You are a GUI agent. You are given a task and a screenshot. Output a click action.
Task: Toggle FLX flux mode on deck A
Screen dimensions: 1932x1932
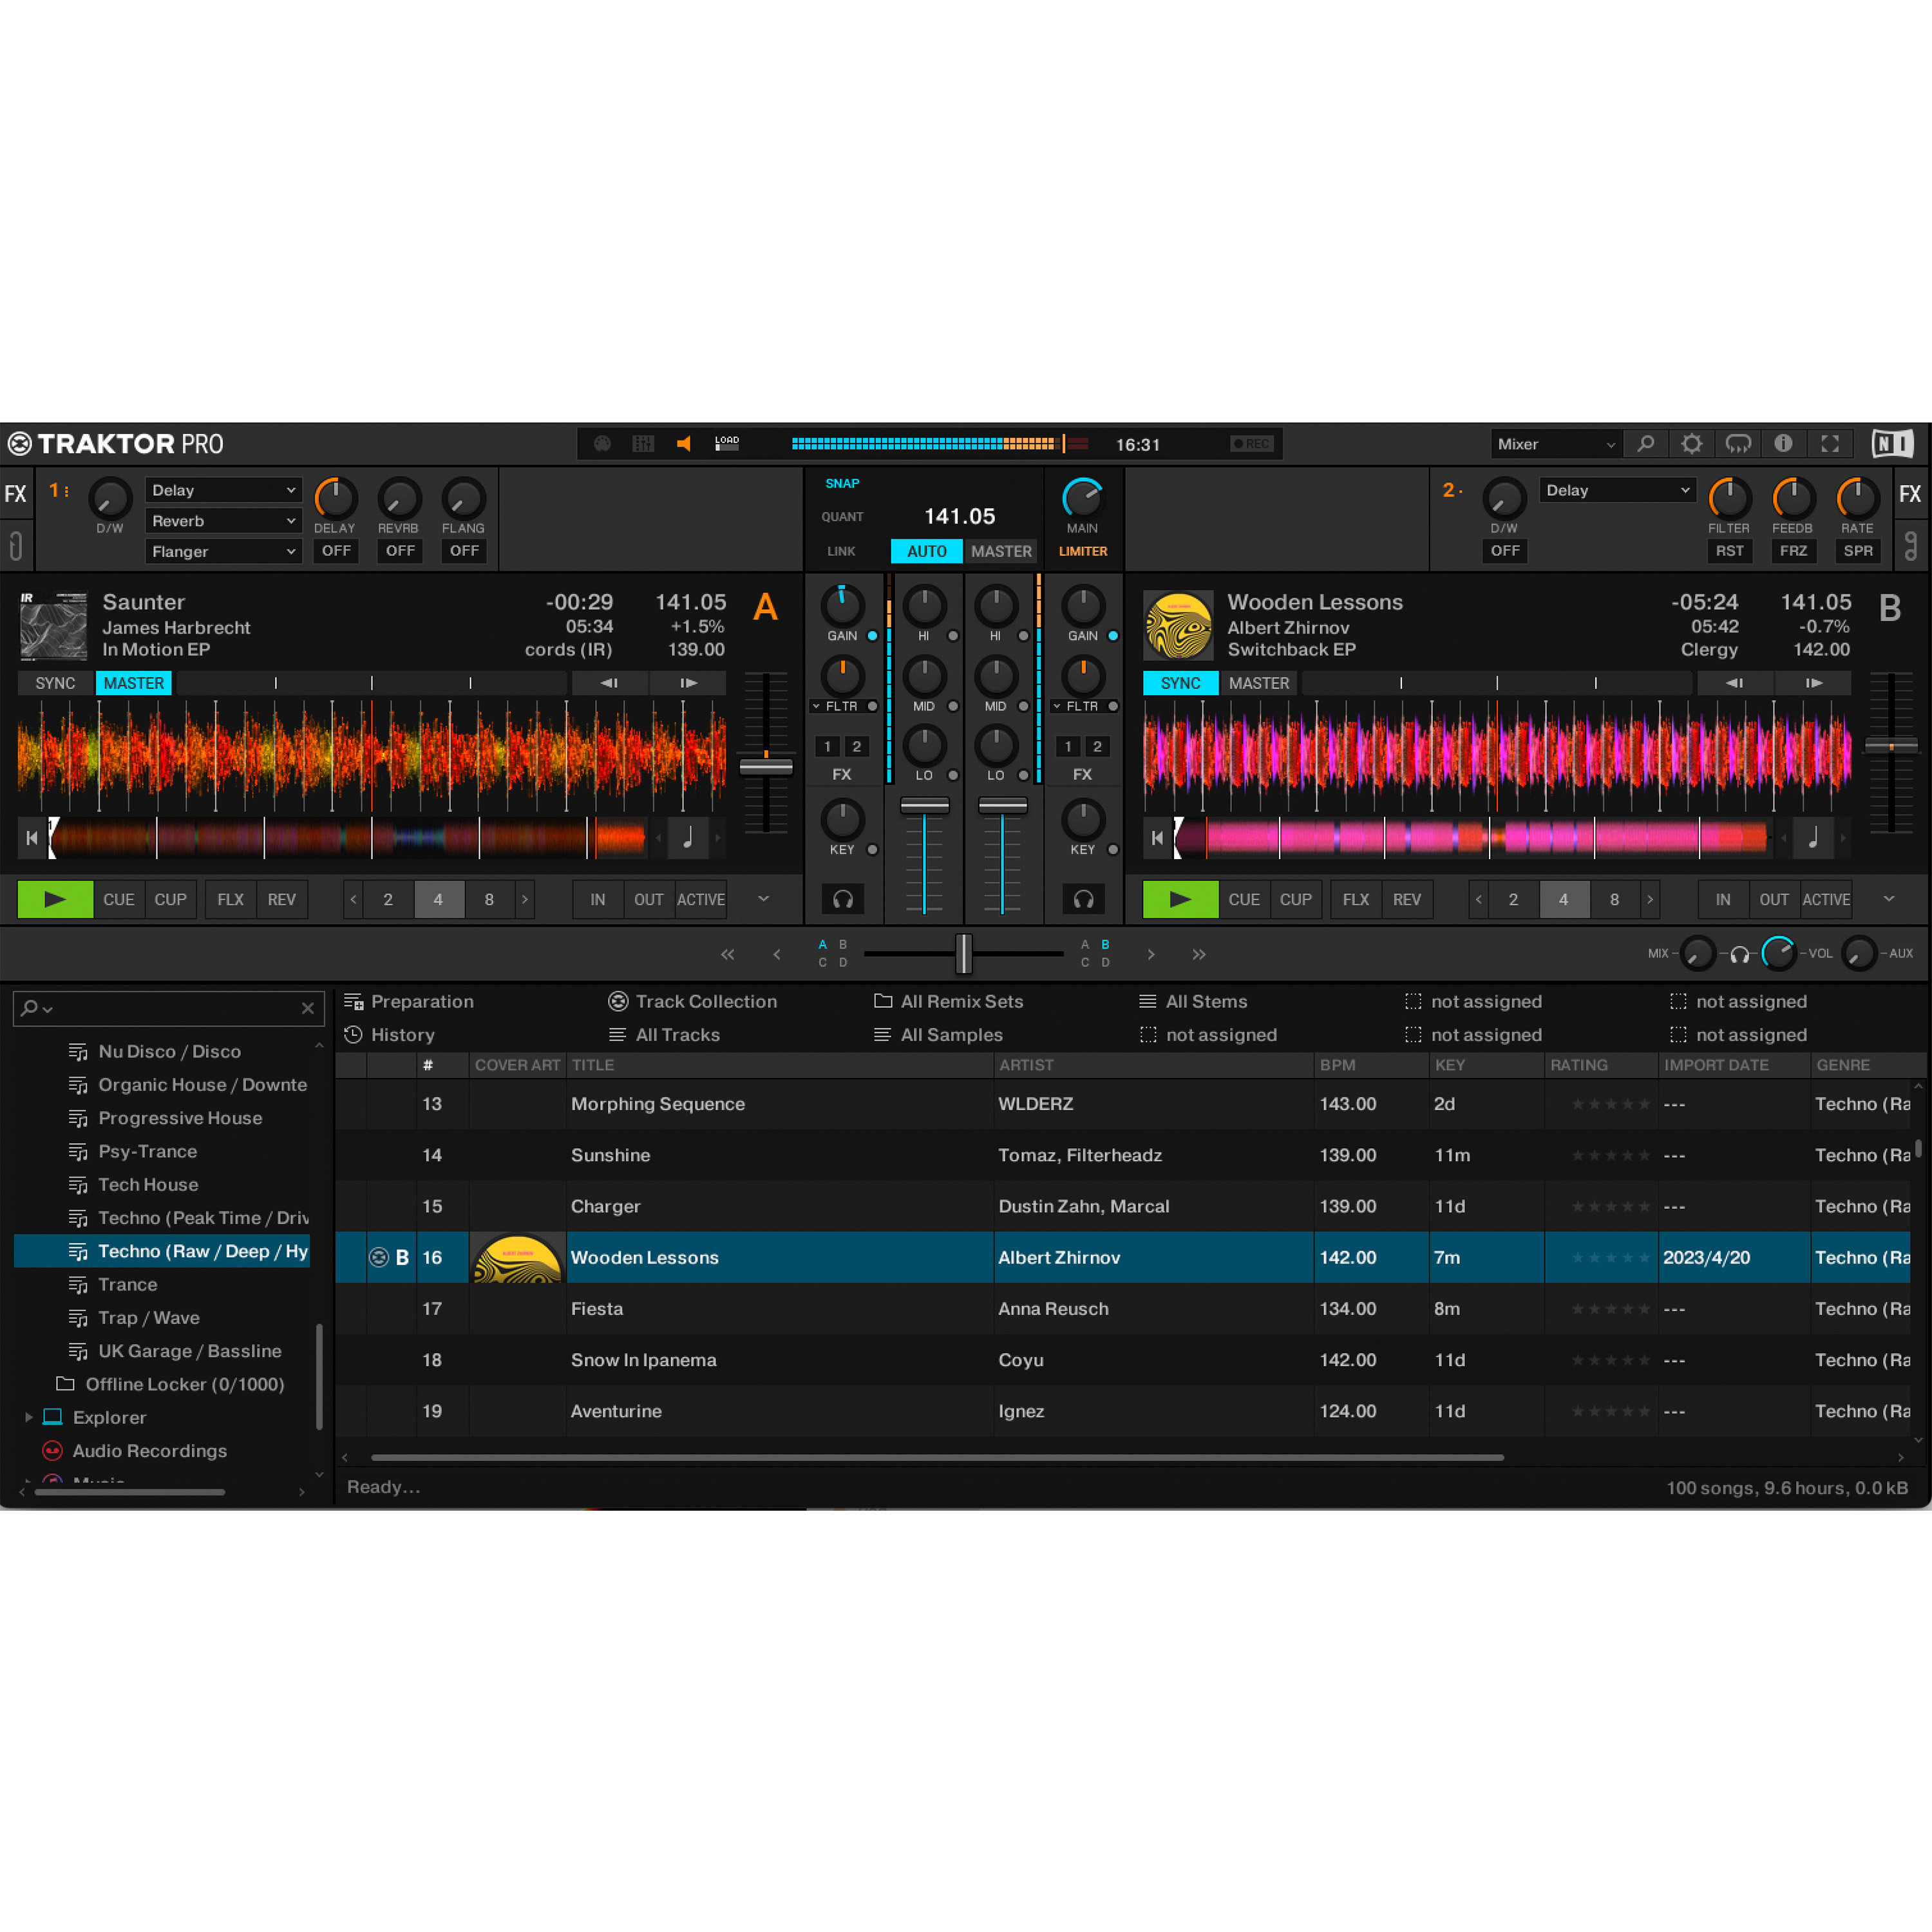231,899
